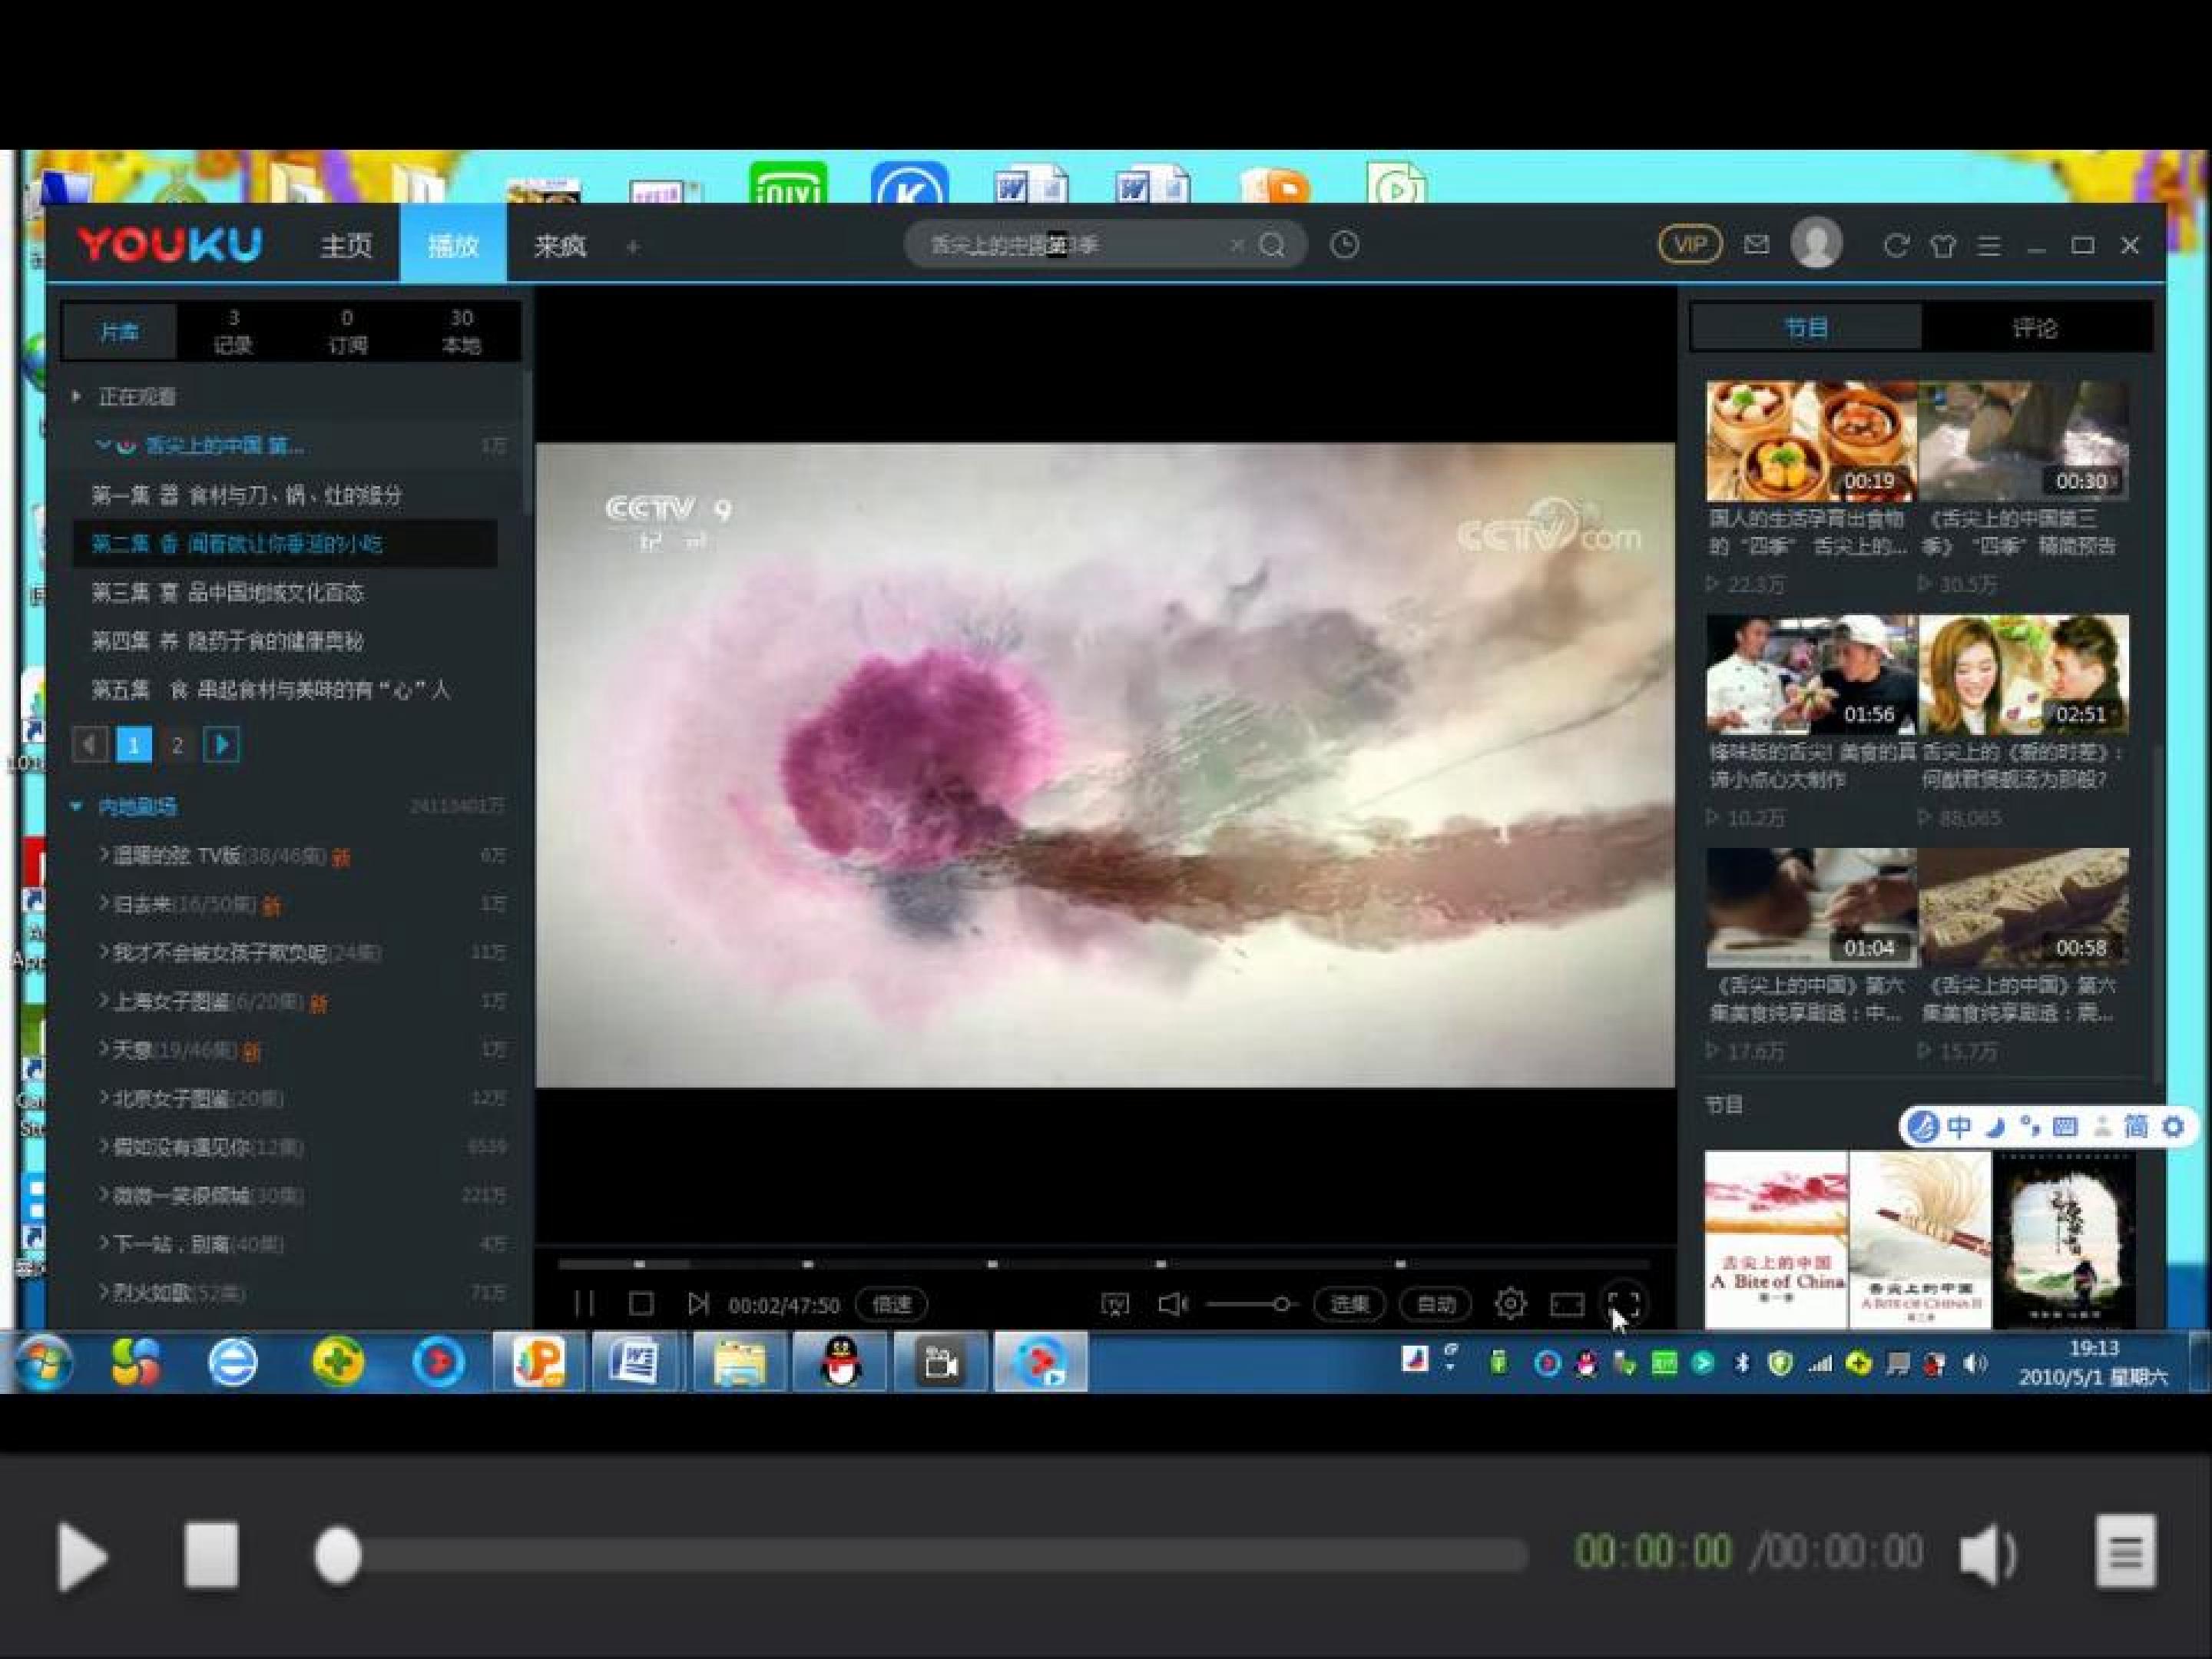Mute the Youku player's speaker icon

tap(1172, 1304)
